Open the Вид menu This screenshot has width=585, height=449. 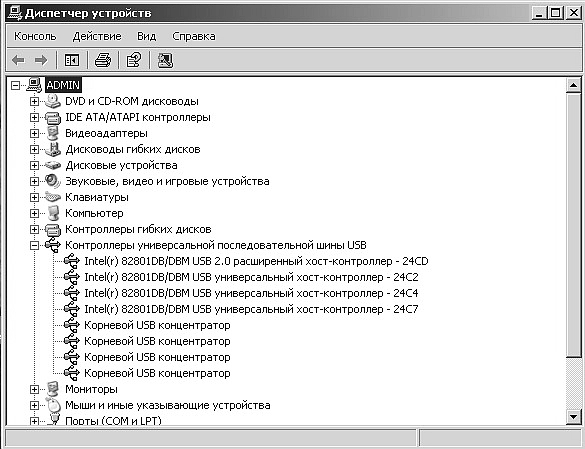(146, 36)
